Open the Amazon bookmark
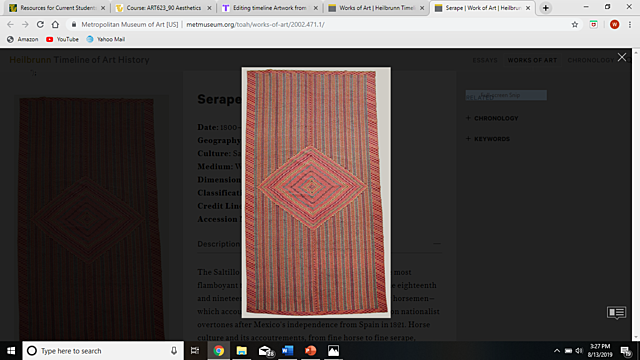Screen dimensions: 640x360 coord(23,39)
